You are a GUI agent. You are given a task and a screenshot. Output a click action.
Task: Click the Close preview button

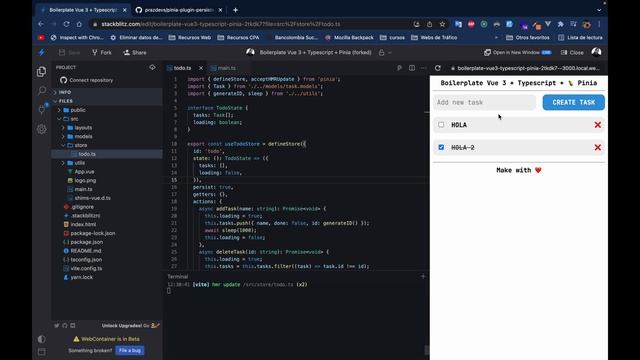[572, 52]
